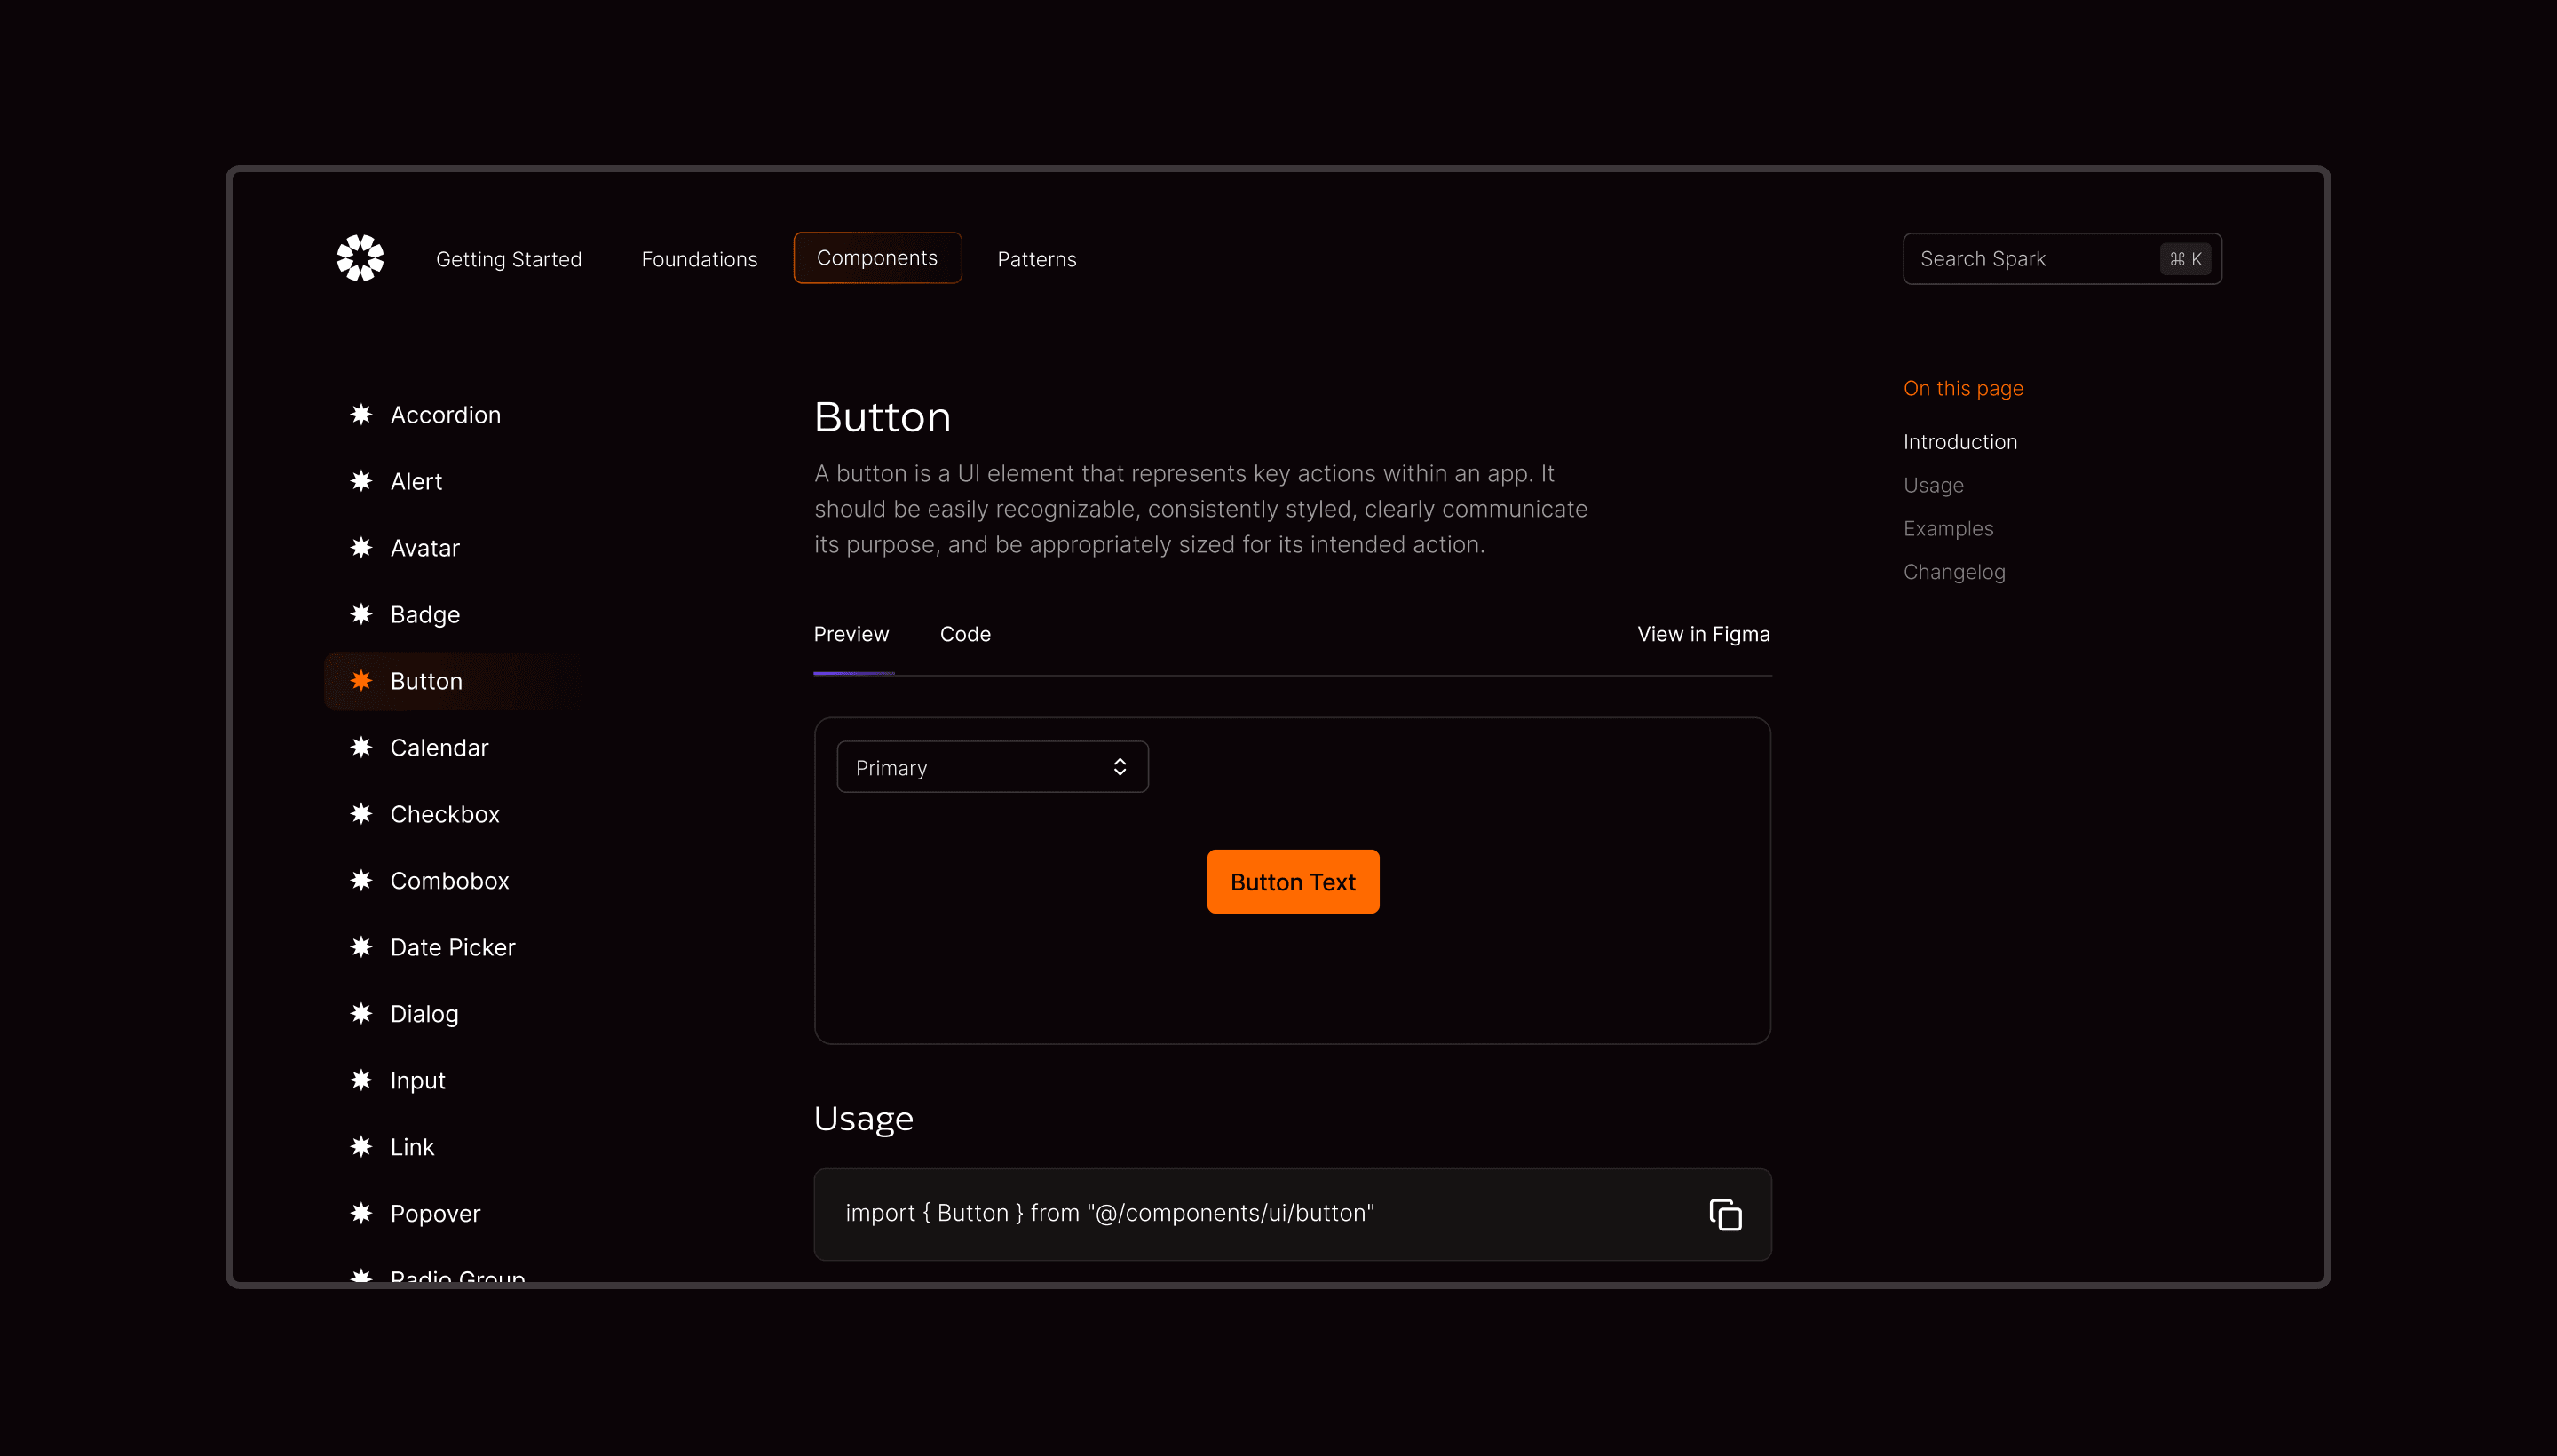
Task: Click the orange star beside Button
Action: (361, 681)
